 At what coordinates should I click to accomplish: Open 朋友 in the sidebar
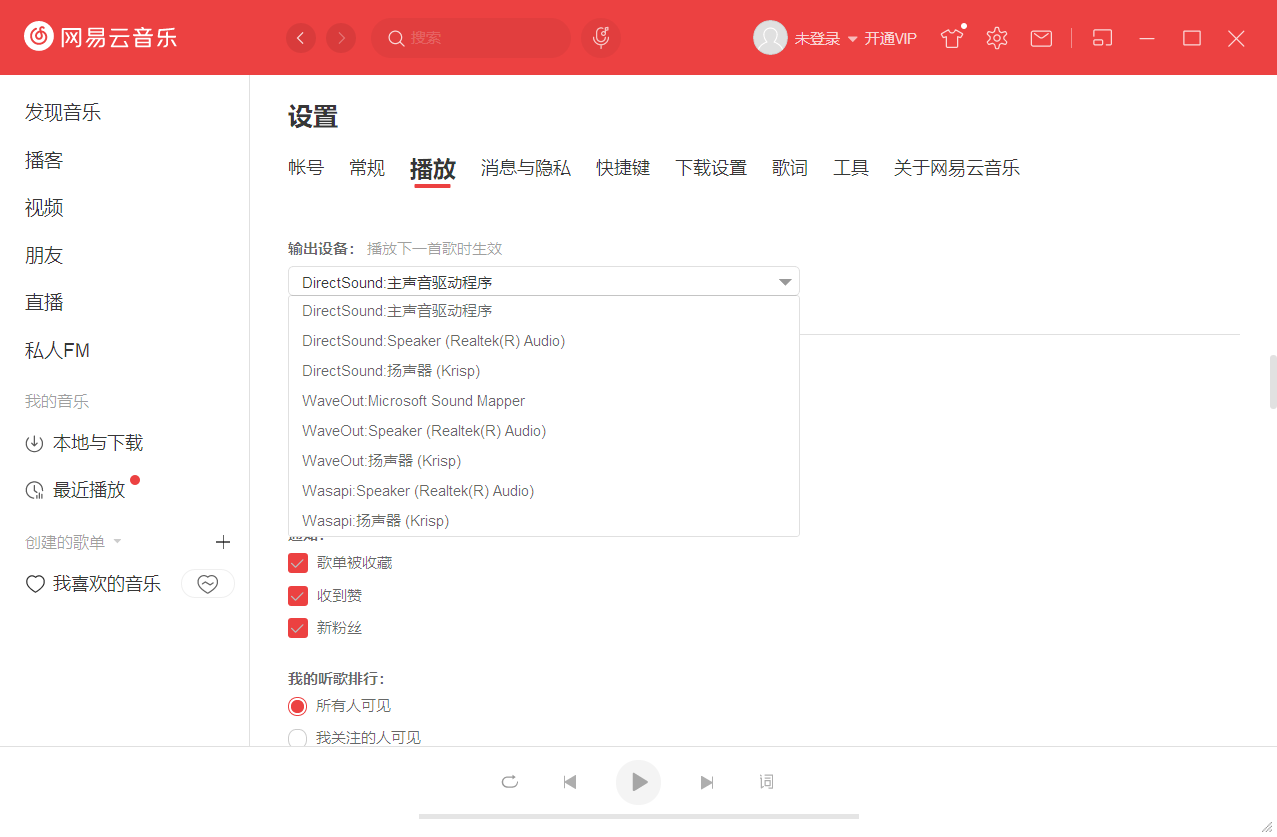click(44, 256)
